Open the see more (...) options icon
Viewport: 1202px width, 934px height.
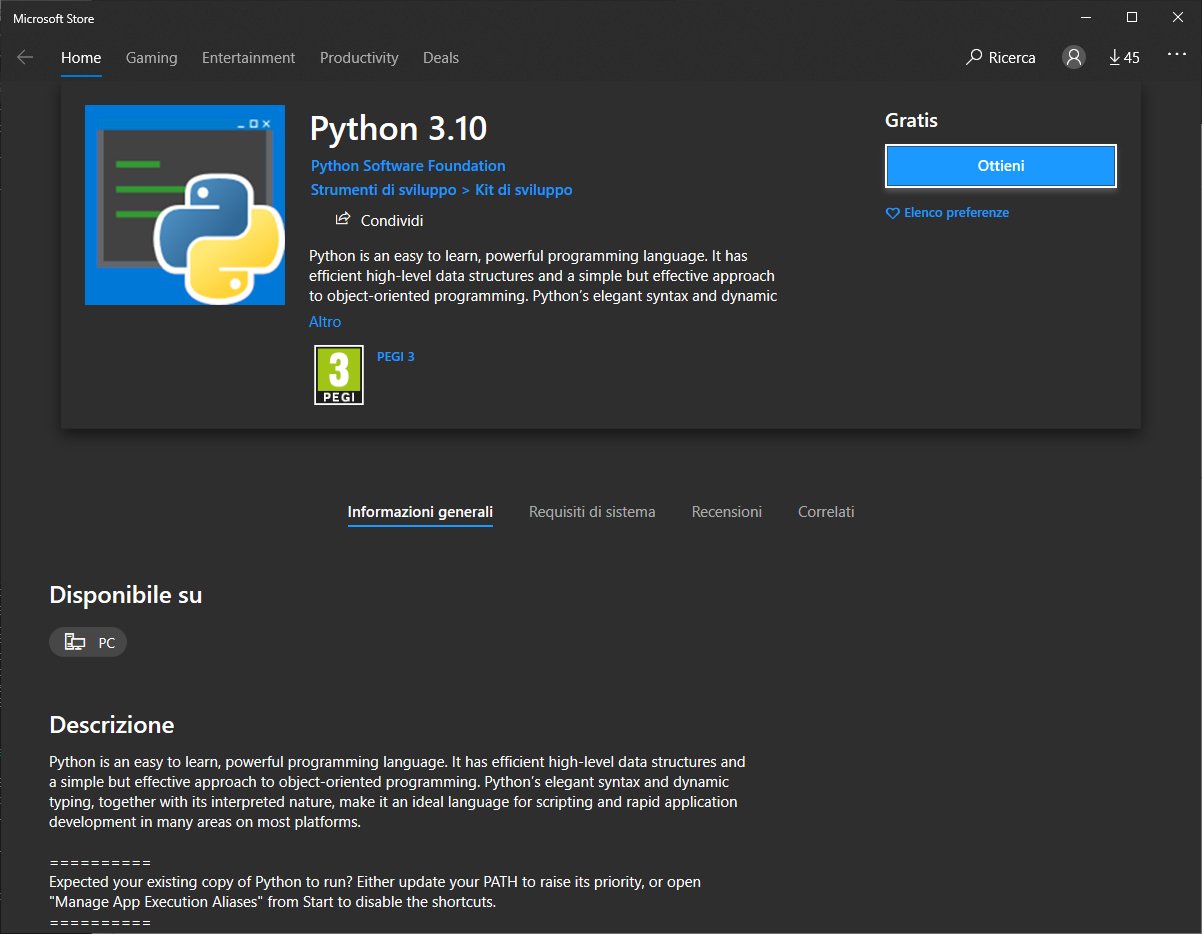[x=1177, y=55]
